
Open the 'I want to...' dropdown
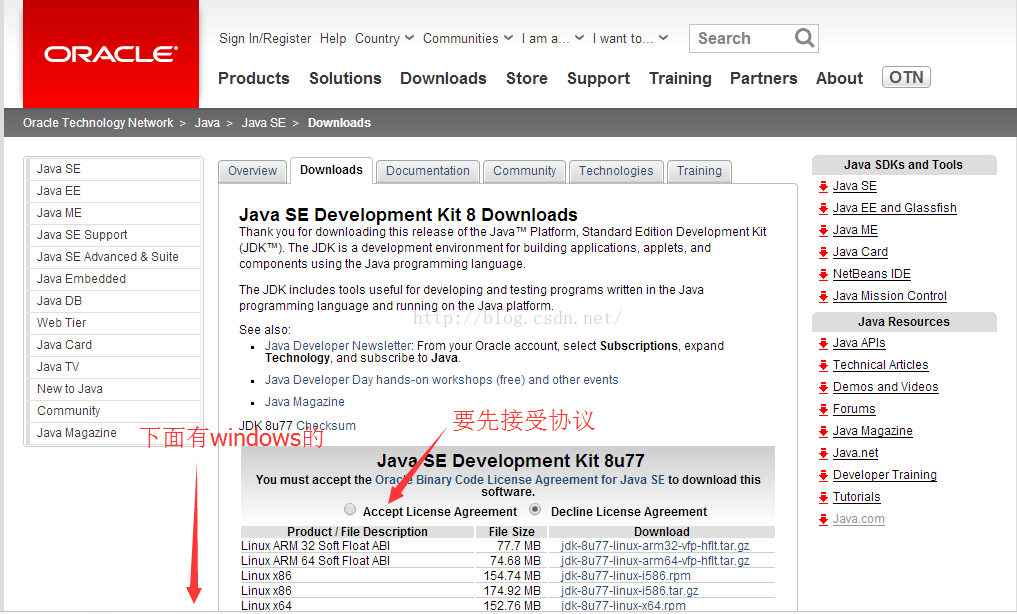pyautogui.click(x=630, y=38)
